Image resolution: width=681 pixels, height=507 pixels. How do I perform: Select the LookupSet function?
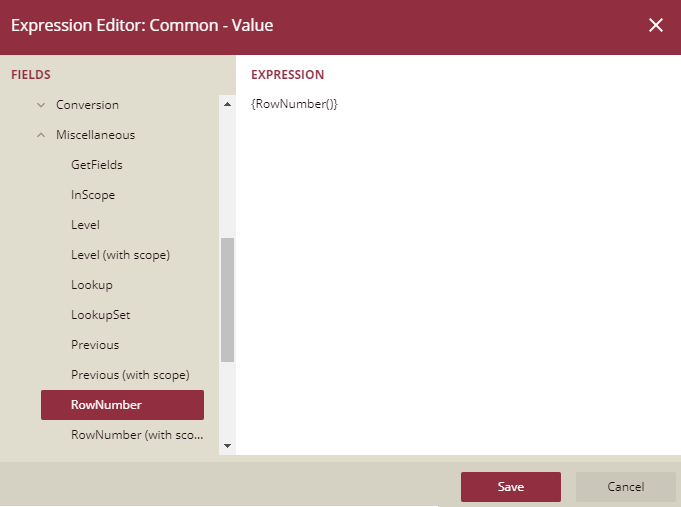(x=101, y=315)
